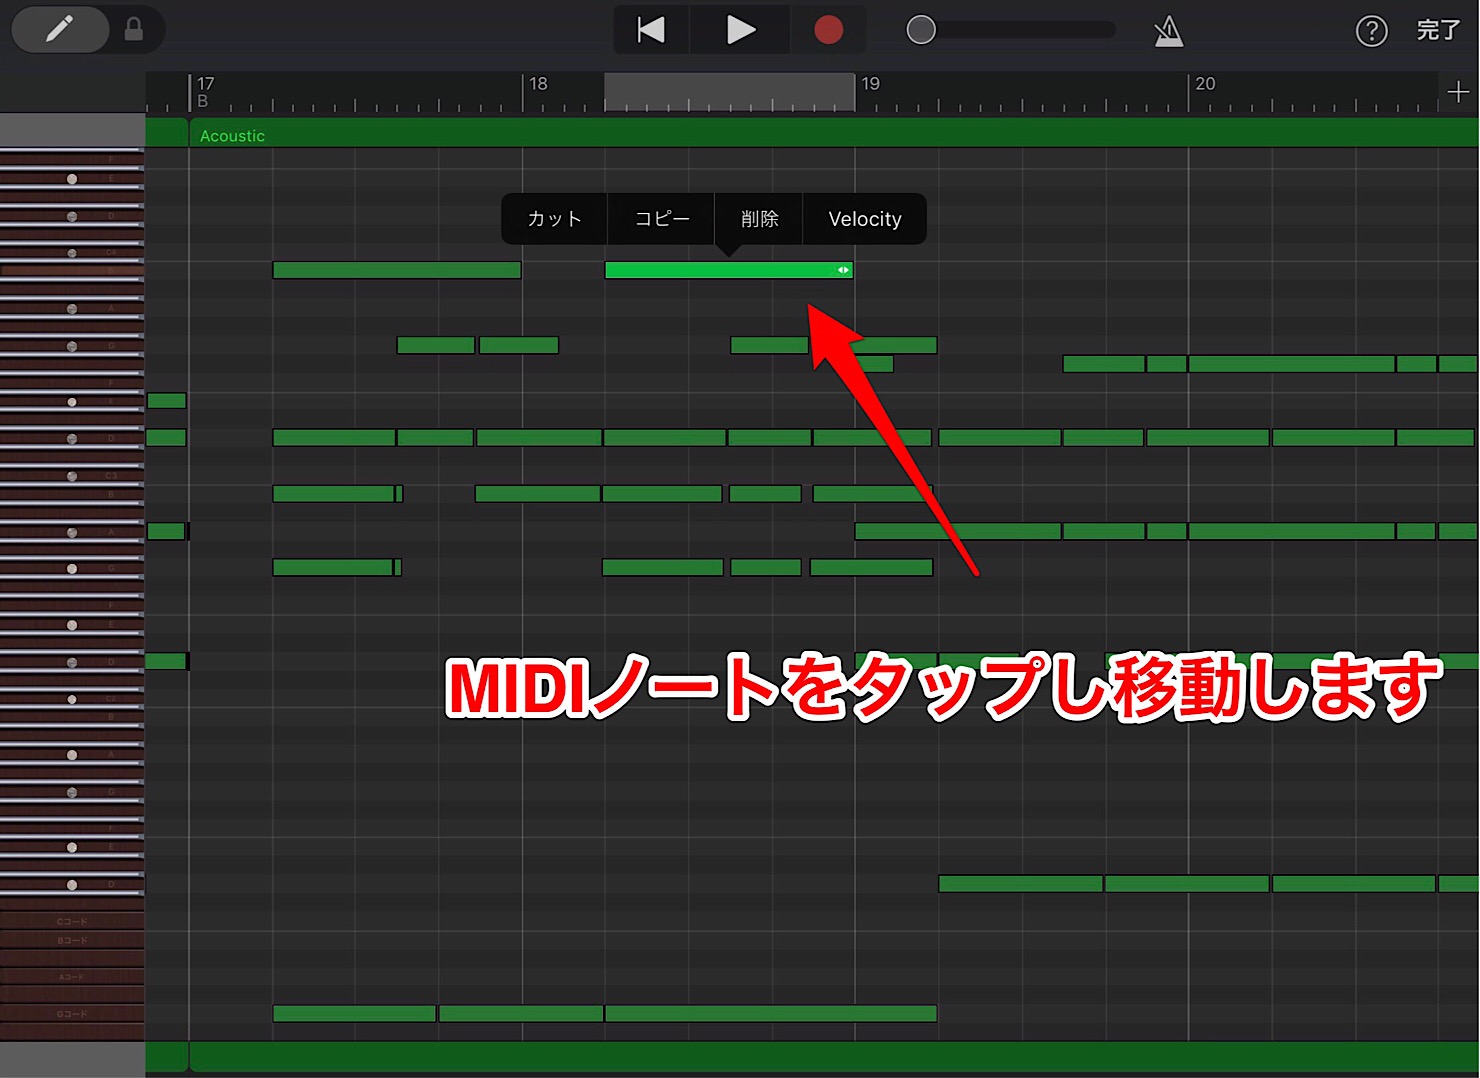Jump to the beginning of the song
The height and width of the screenshot is (1078, 1480).
point(651,30)
